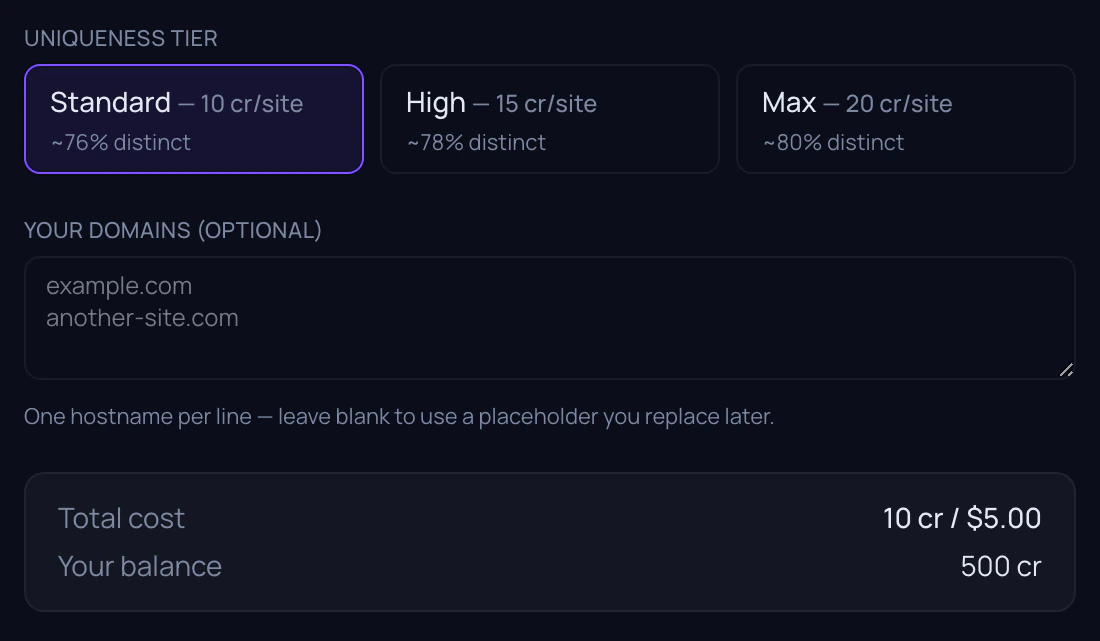Click the Your balance label
1100x641 pixels.
[140, 566]
